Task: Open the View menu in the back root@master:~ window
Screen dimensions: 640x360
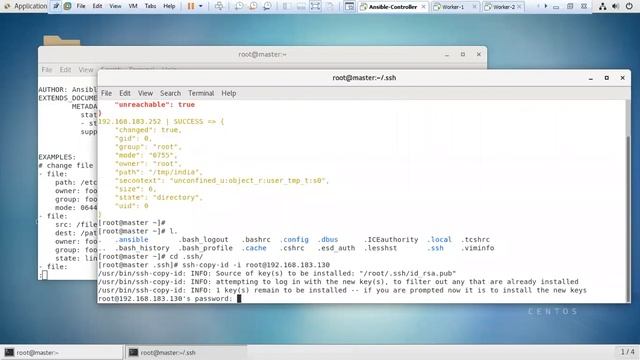Action: tap(86, 70)
